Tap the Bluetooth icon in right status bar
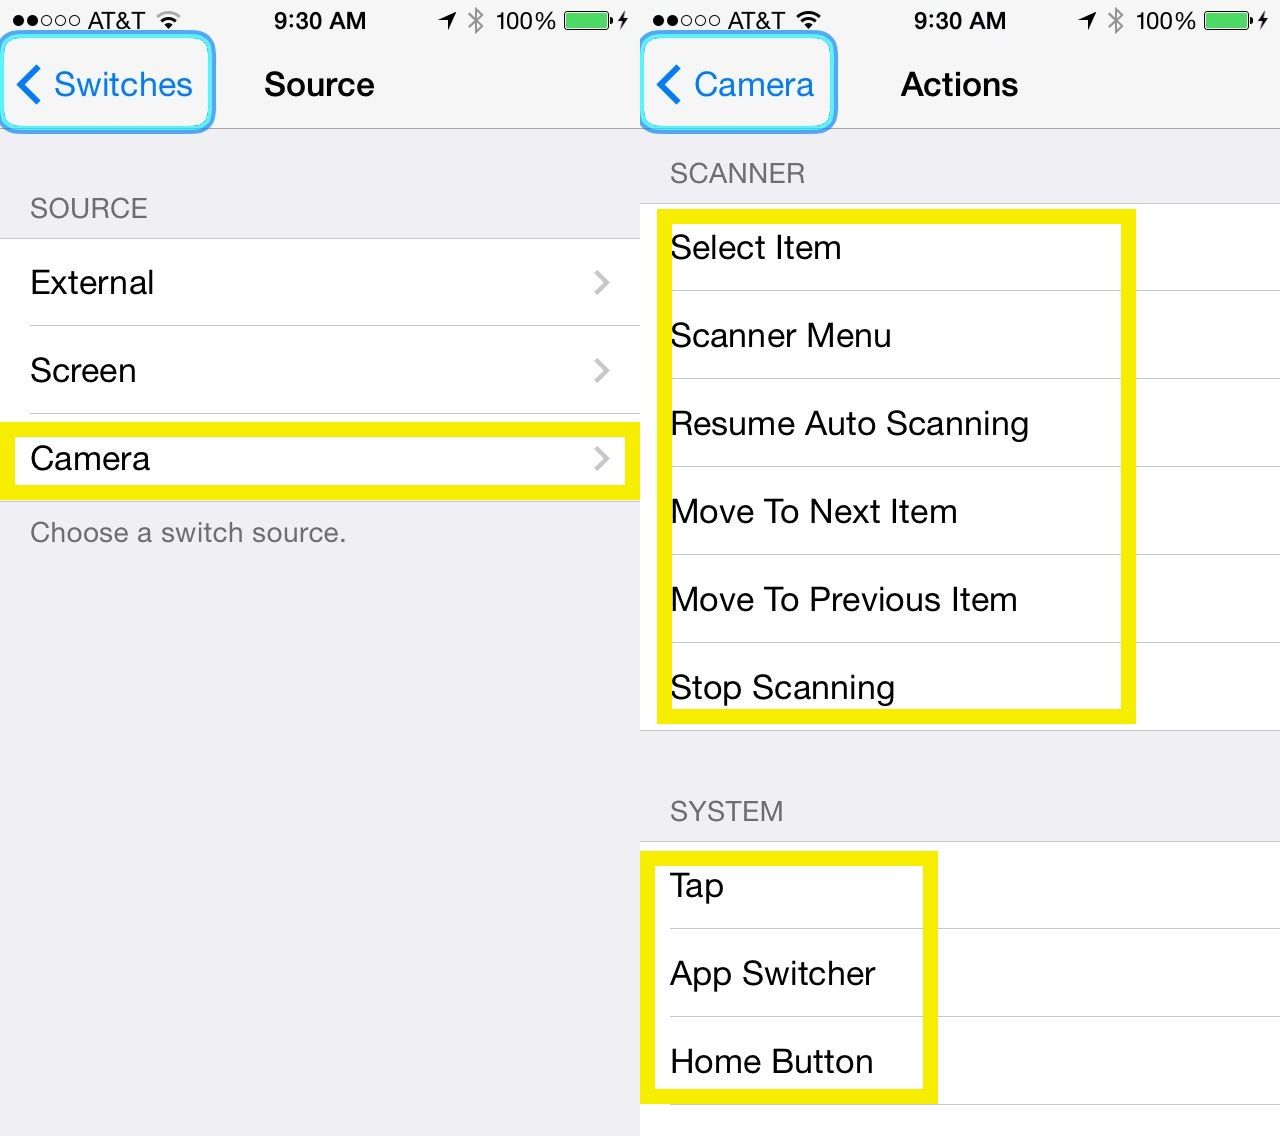The width and height of the screenshot is (1280, 1136). click(1116, 20)
